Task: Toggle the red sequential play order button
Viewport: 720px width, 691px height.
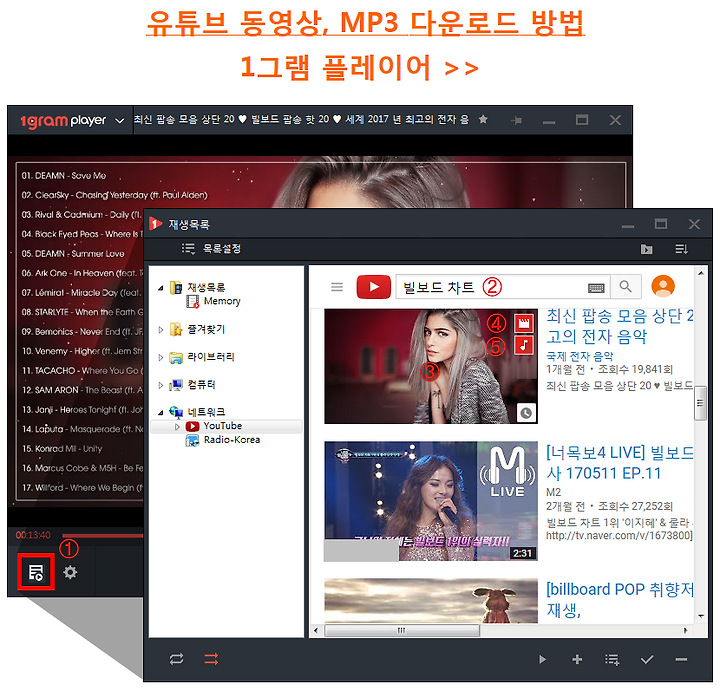Action: [x=211, y=659]
